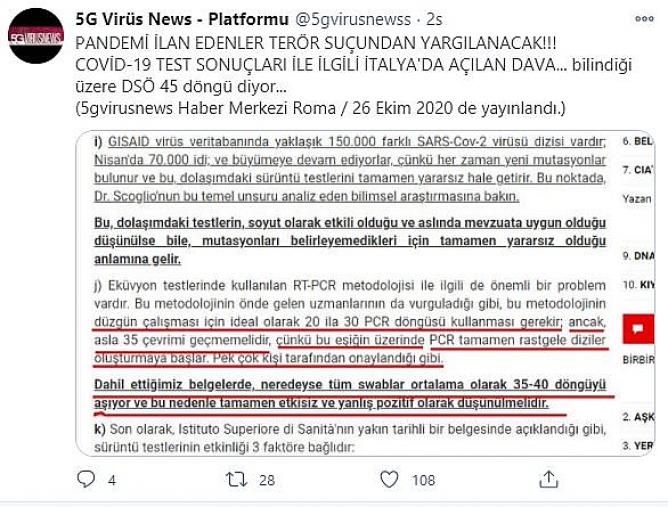Select sidebar item 9. DNA
668x507 pixels.
(638, 256)
